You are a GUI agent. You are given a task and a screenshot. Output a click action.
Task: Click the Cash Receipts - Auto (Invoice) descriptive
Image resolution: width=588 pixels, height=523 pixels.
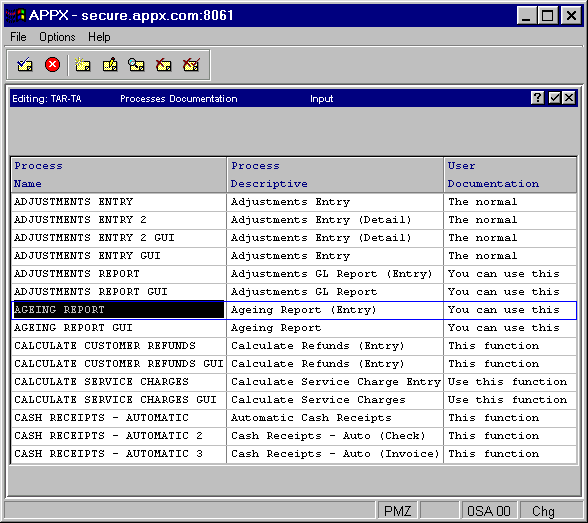tap(335, 454)
